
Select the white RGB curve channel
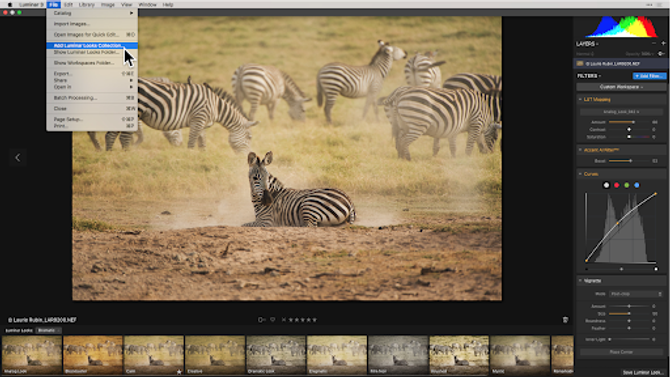click(x=606, y=185)
